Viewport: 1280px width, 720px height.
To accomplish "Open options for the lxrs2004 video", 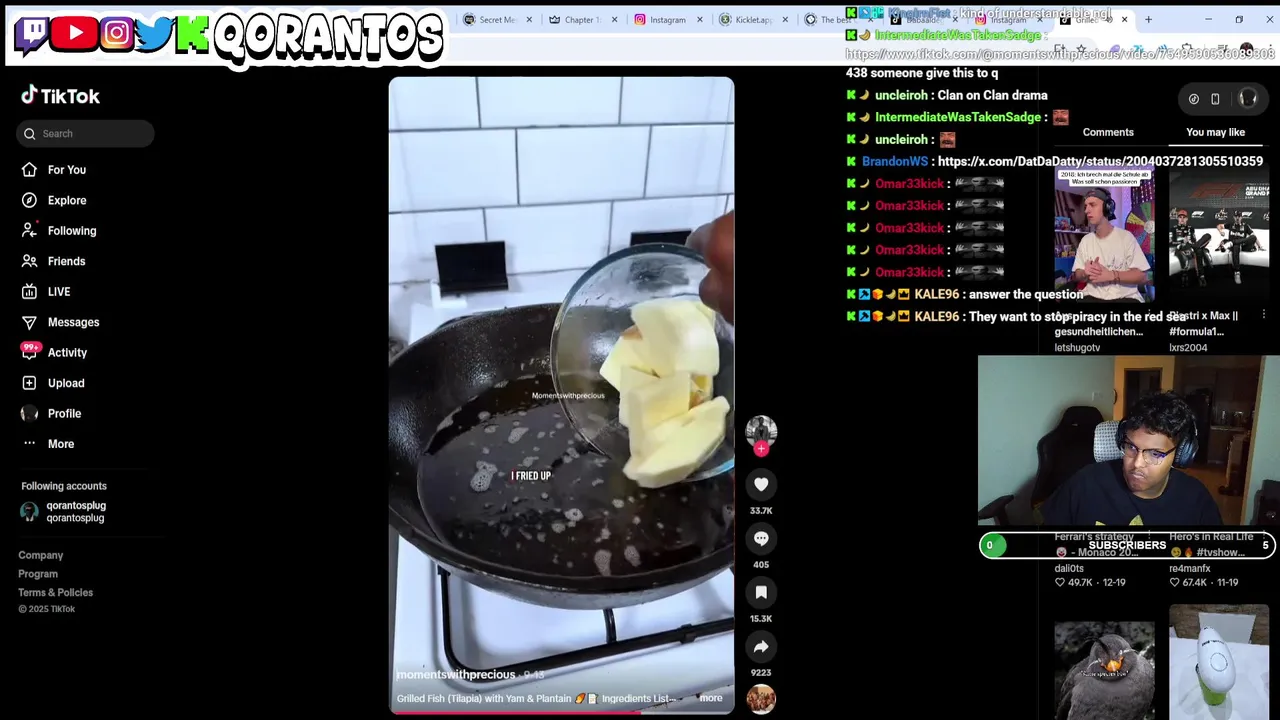I will pyautogui.click(x=1264, y=315).
